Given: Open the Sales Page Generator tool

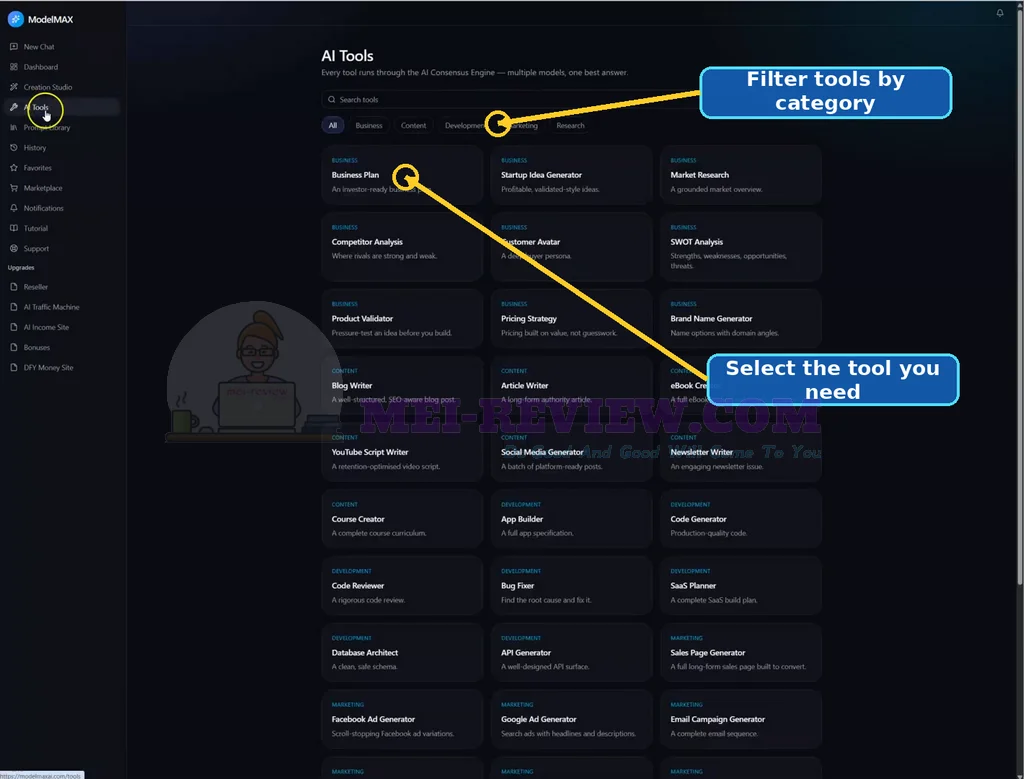Looking at the screenshot, I should tap(741, 652).
